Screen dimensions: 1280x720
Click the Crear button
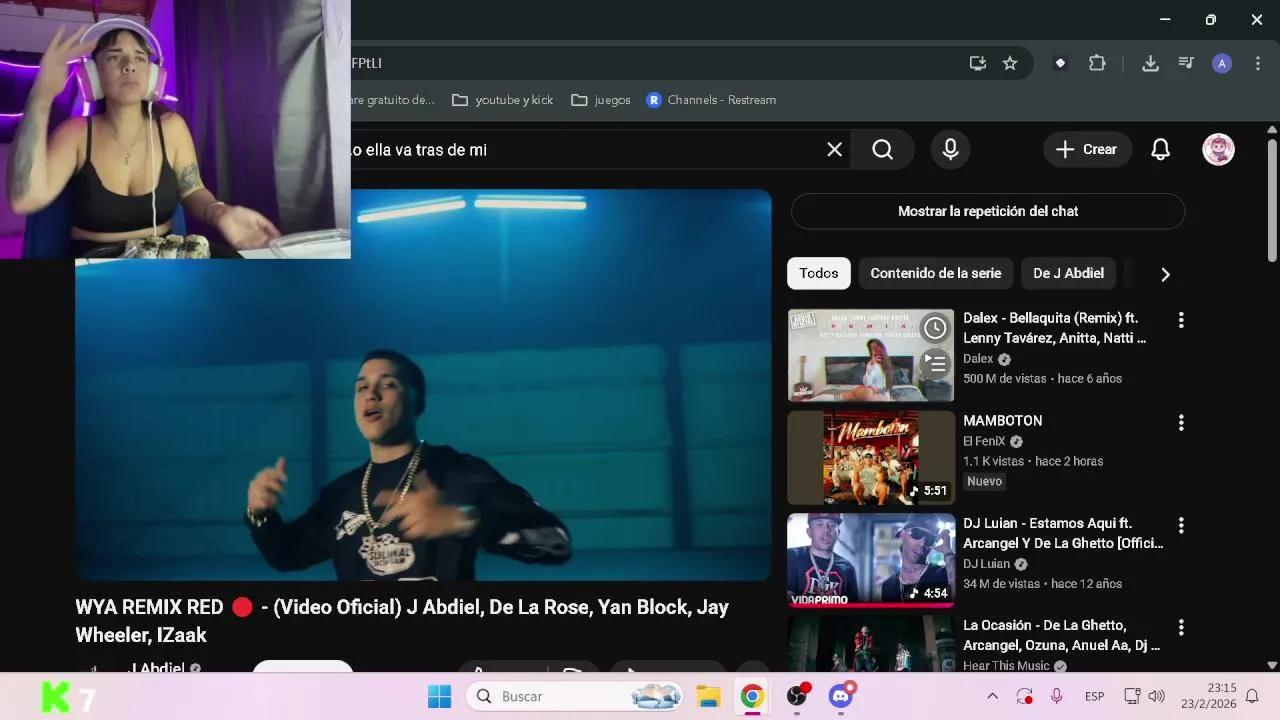coord(1087,150)
